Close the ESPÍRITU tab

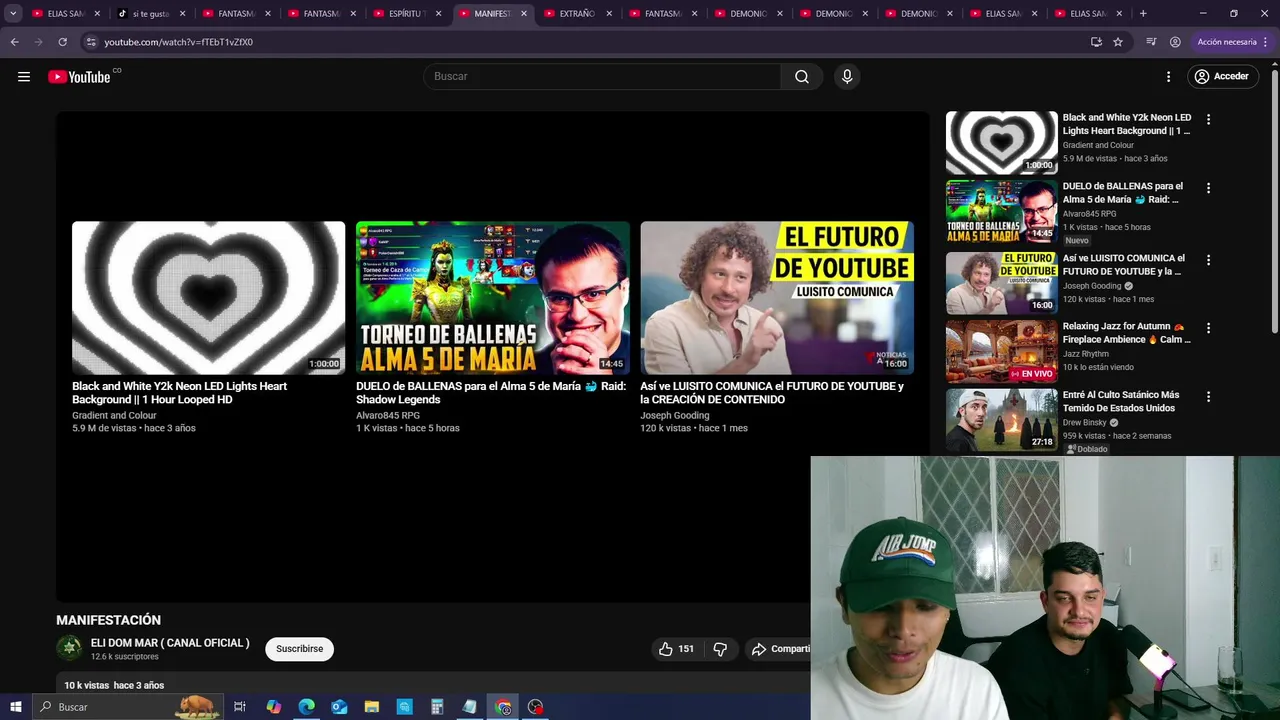point(438,14)
